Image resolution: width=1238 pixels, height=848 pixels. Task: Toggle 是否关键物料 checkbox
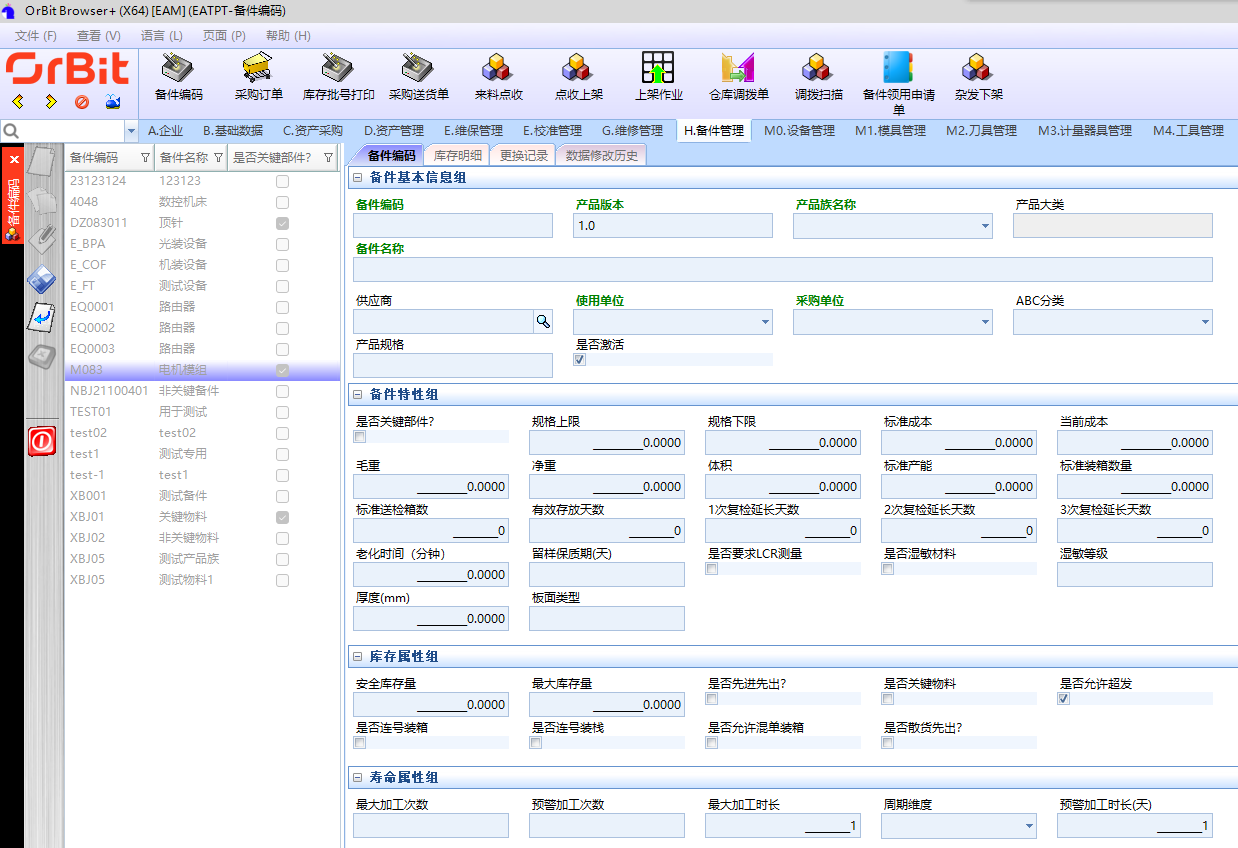887,699
